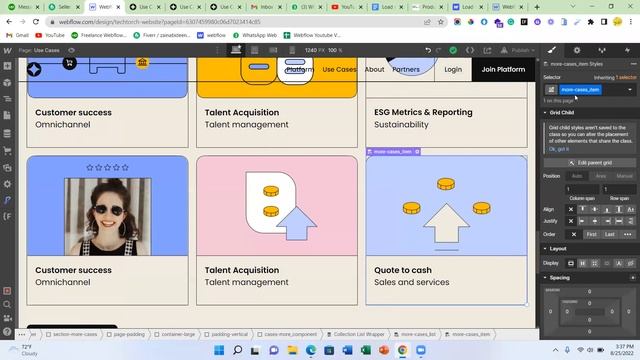
Task: Set Position to Area
Action: pyautogui.click(x=600, y=176)
